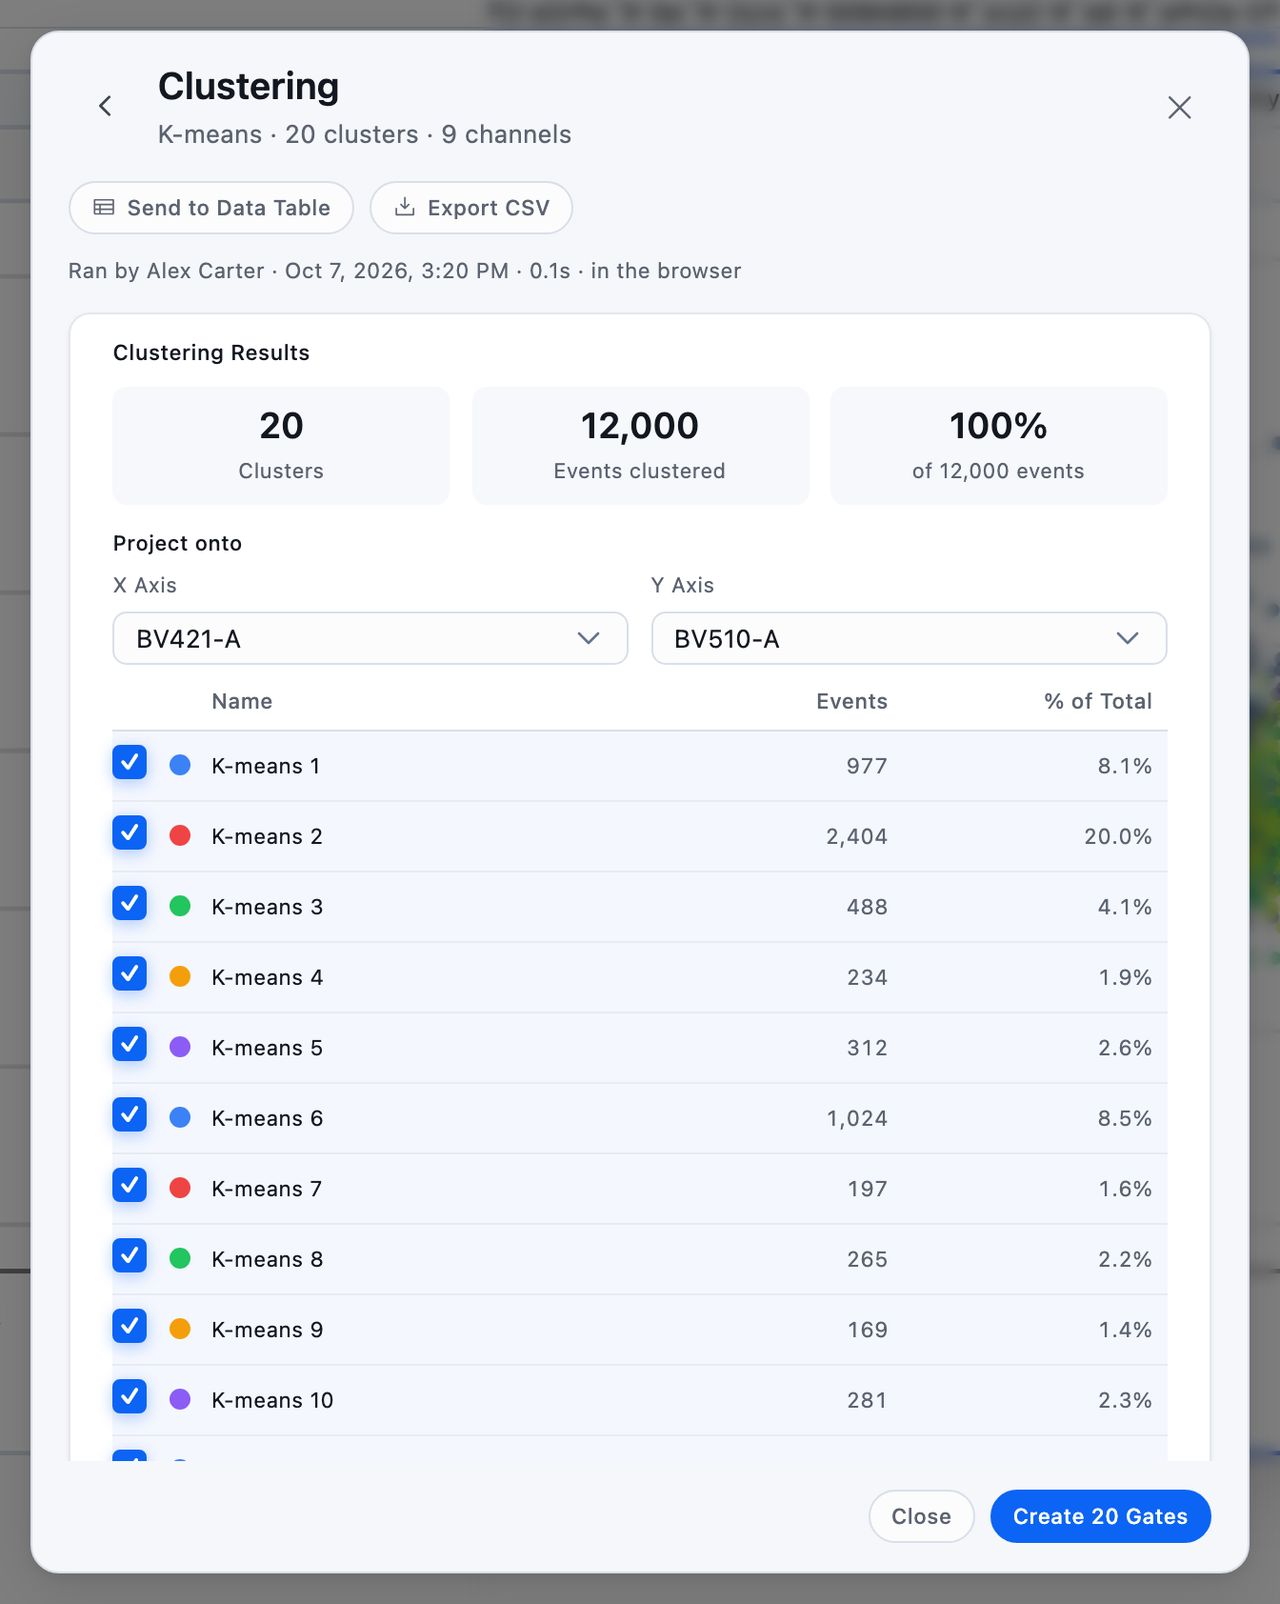Click the 100% of 12,000 events card

998,446
